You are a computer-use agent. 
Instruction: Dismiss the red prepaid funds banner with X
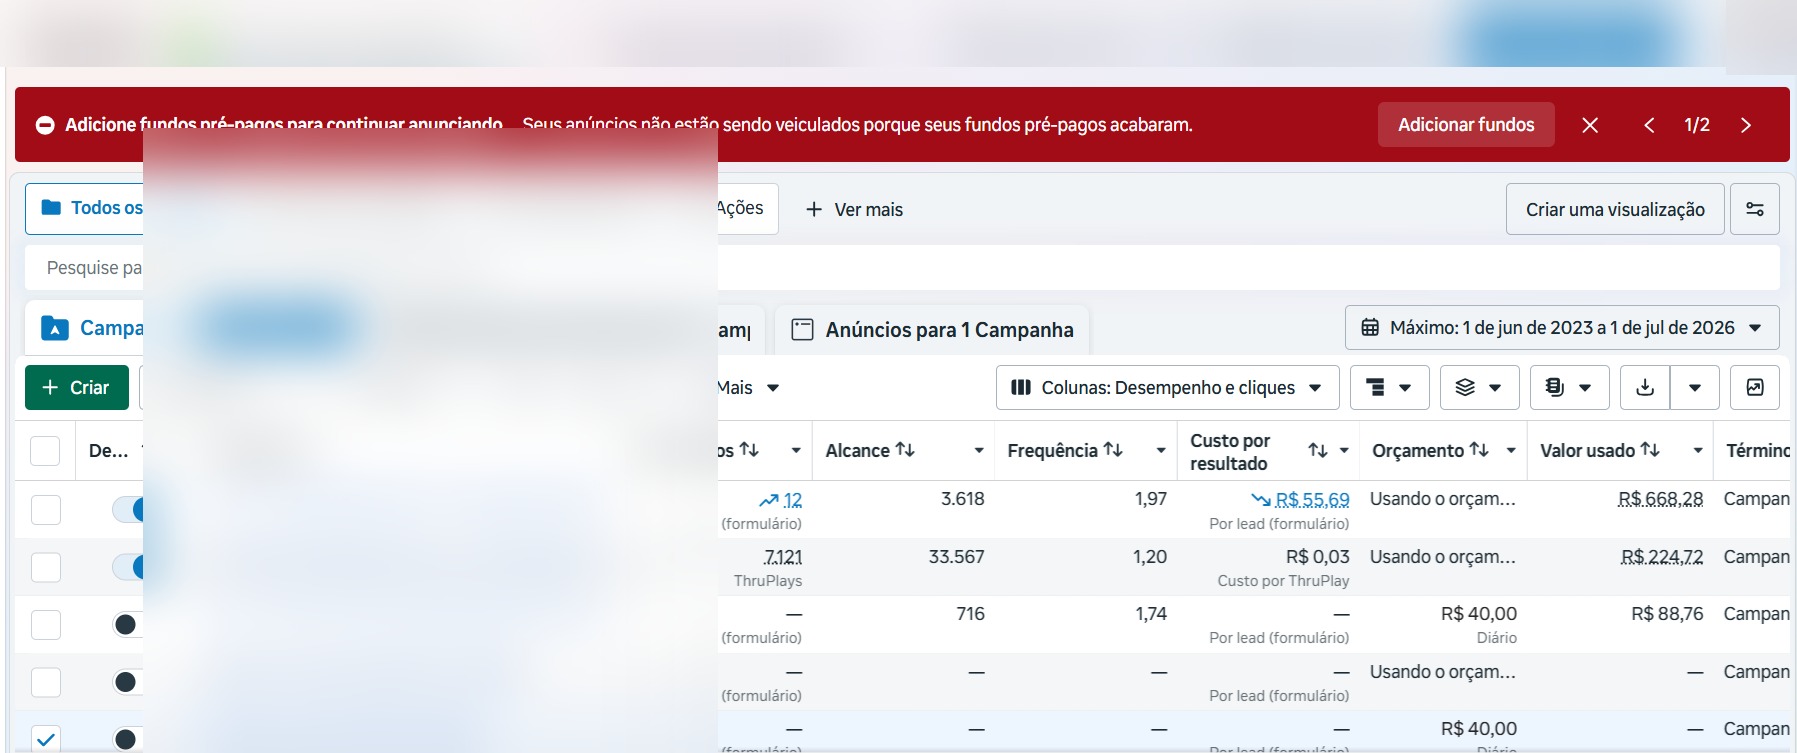click(1590, 125)
